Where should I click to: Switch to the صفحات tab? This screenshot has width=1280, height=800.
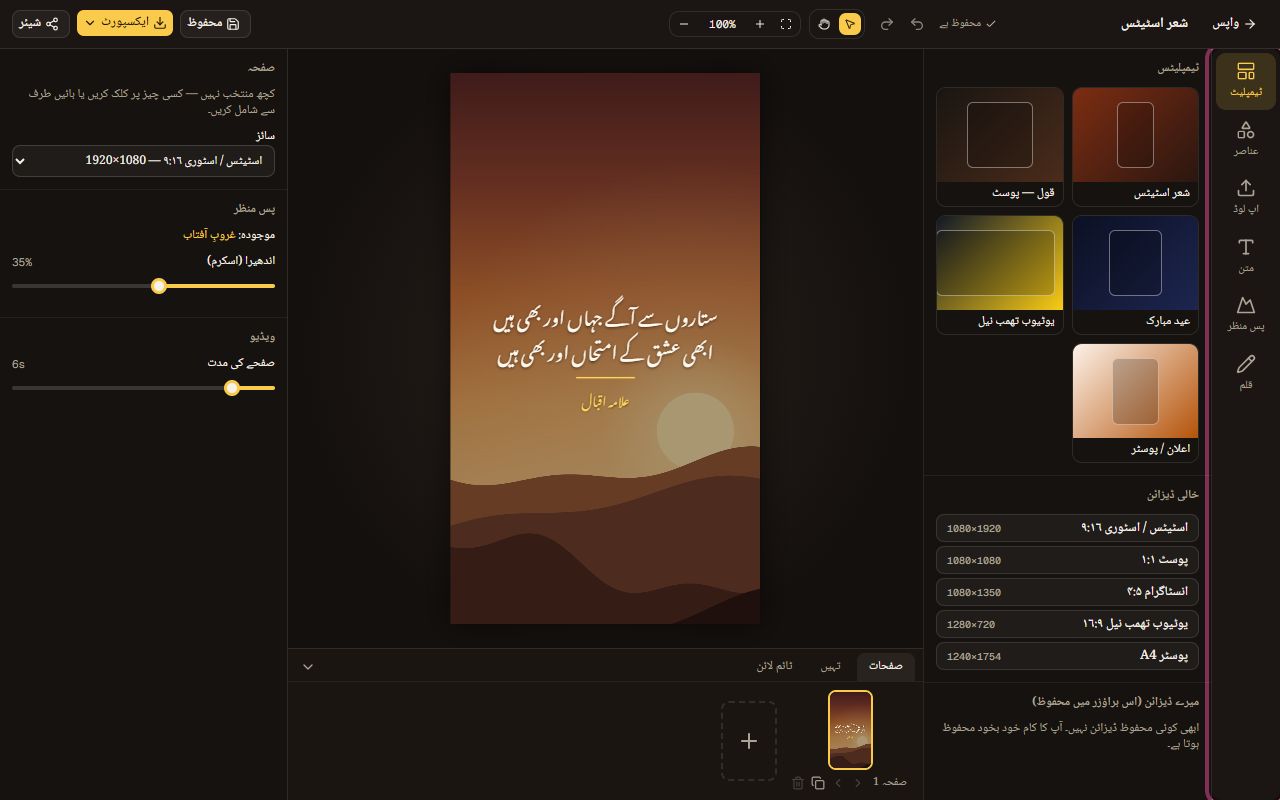click(x=885, y=666)
